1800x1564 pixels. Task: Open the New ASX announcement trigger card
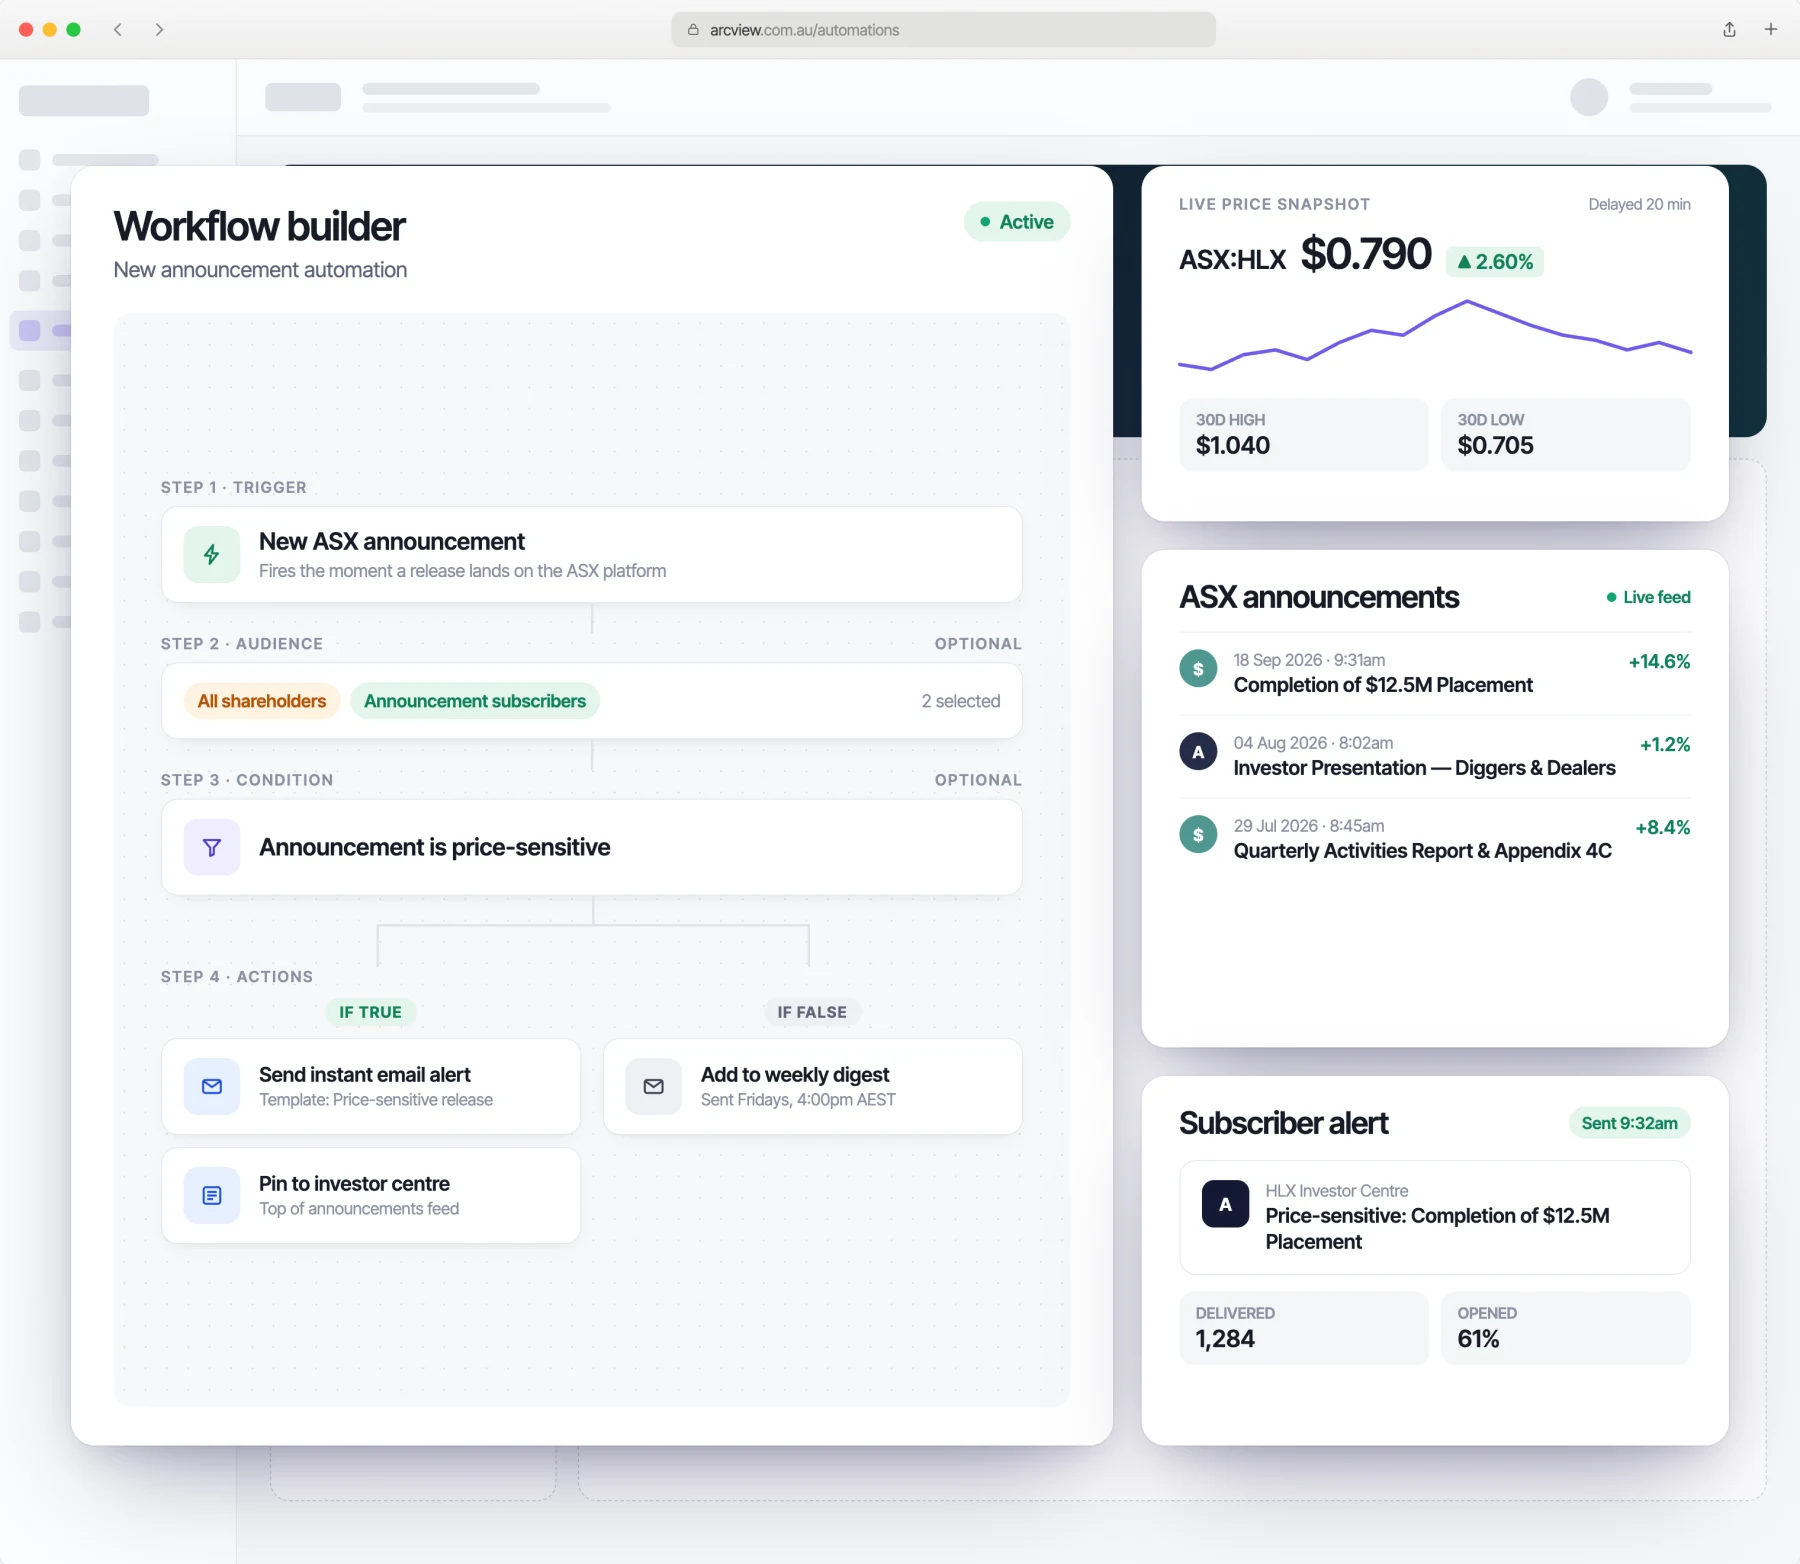click(x=592, y=555)
